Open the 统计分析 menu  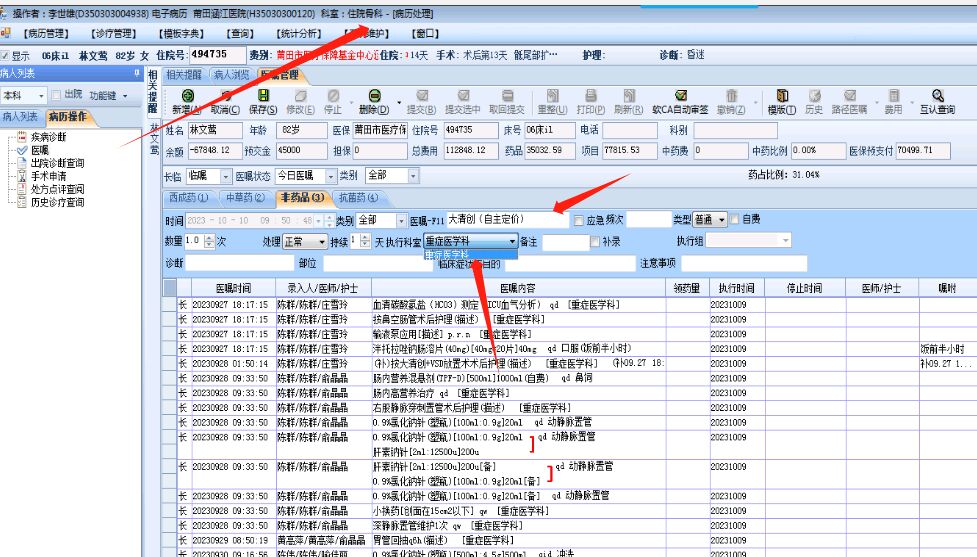[298, 34]
